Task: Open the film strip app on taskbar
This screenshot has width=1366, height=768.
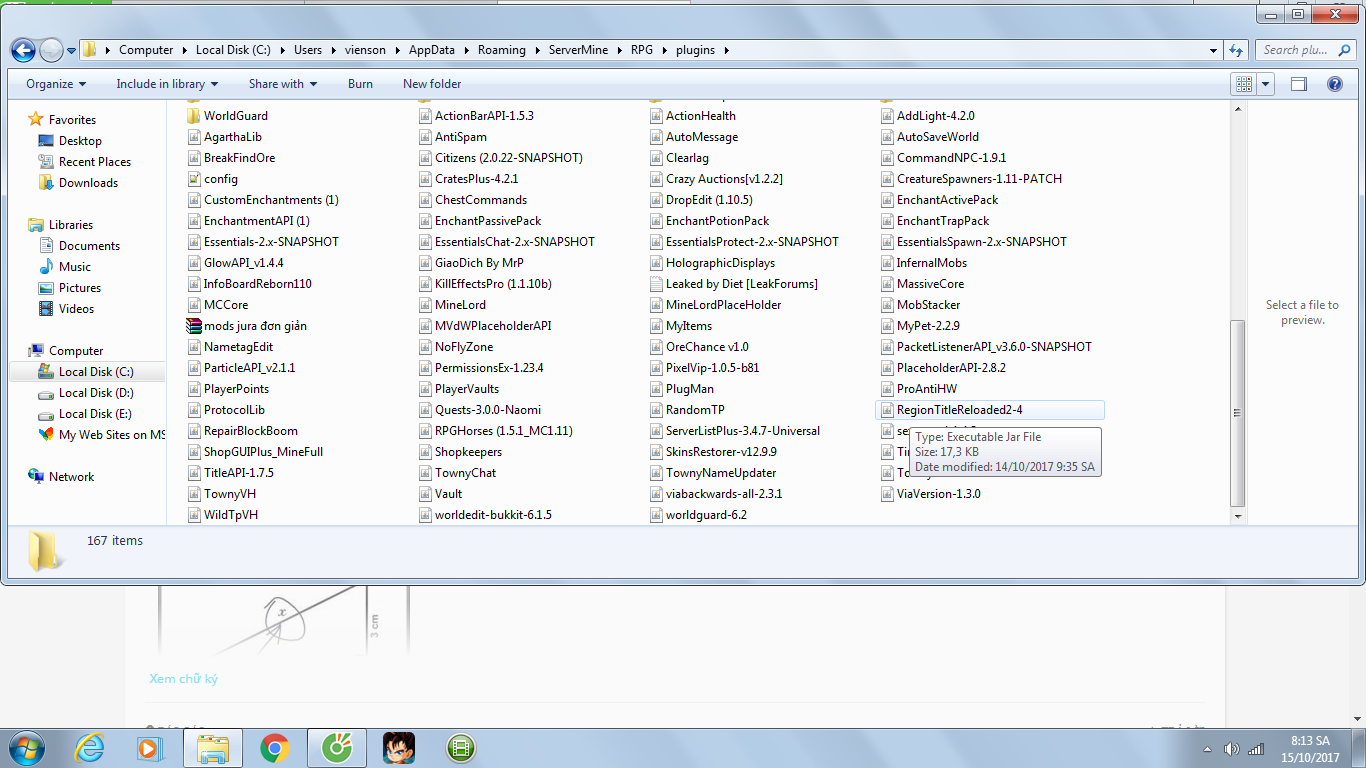Action: tap(461, 747)
